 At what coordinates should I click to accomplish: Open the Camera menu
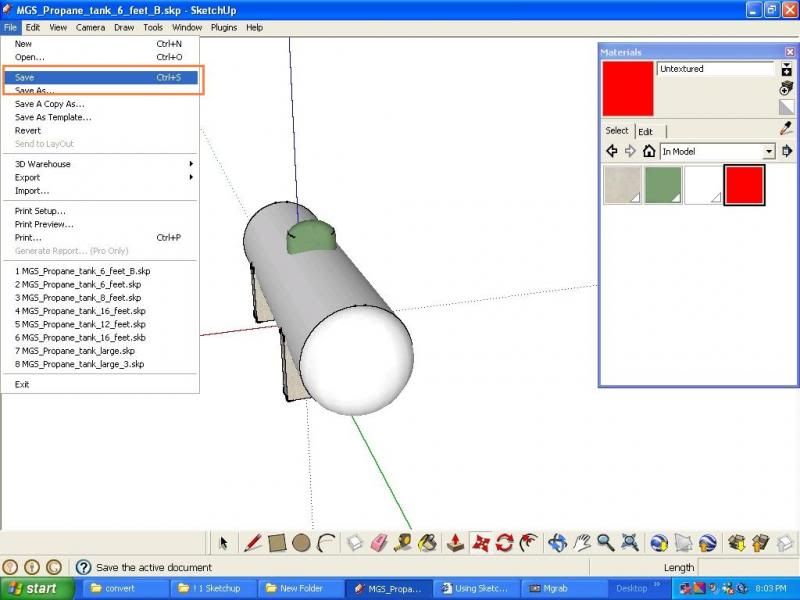[x=91, y=28]
